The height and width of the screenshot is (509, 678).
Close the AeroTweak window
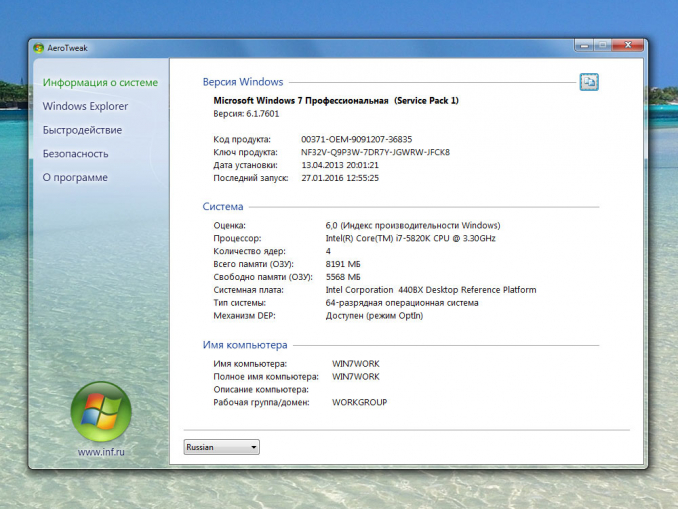[626, 46]
